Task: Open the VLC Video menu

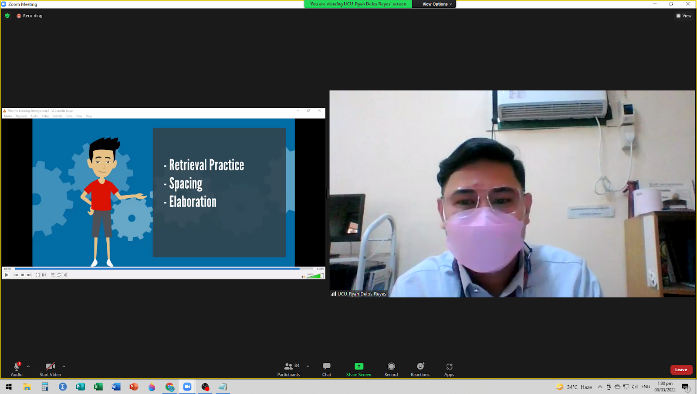Action: coord(45,116)
